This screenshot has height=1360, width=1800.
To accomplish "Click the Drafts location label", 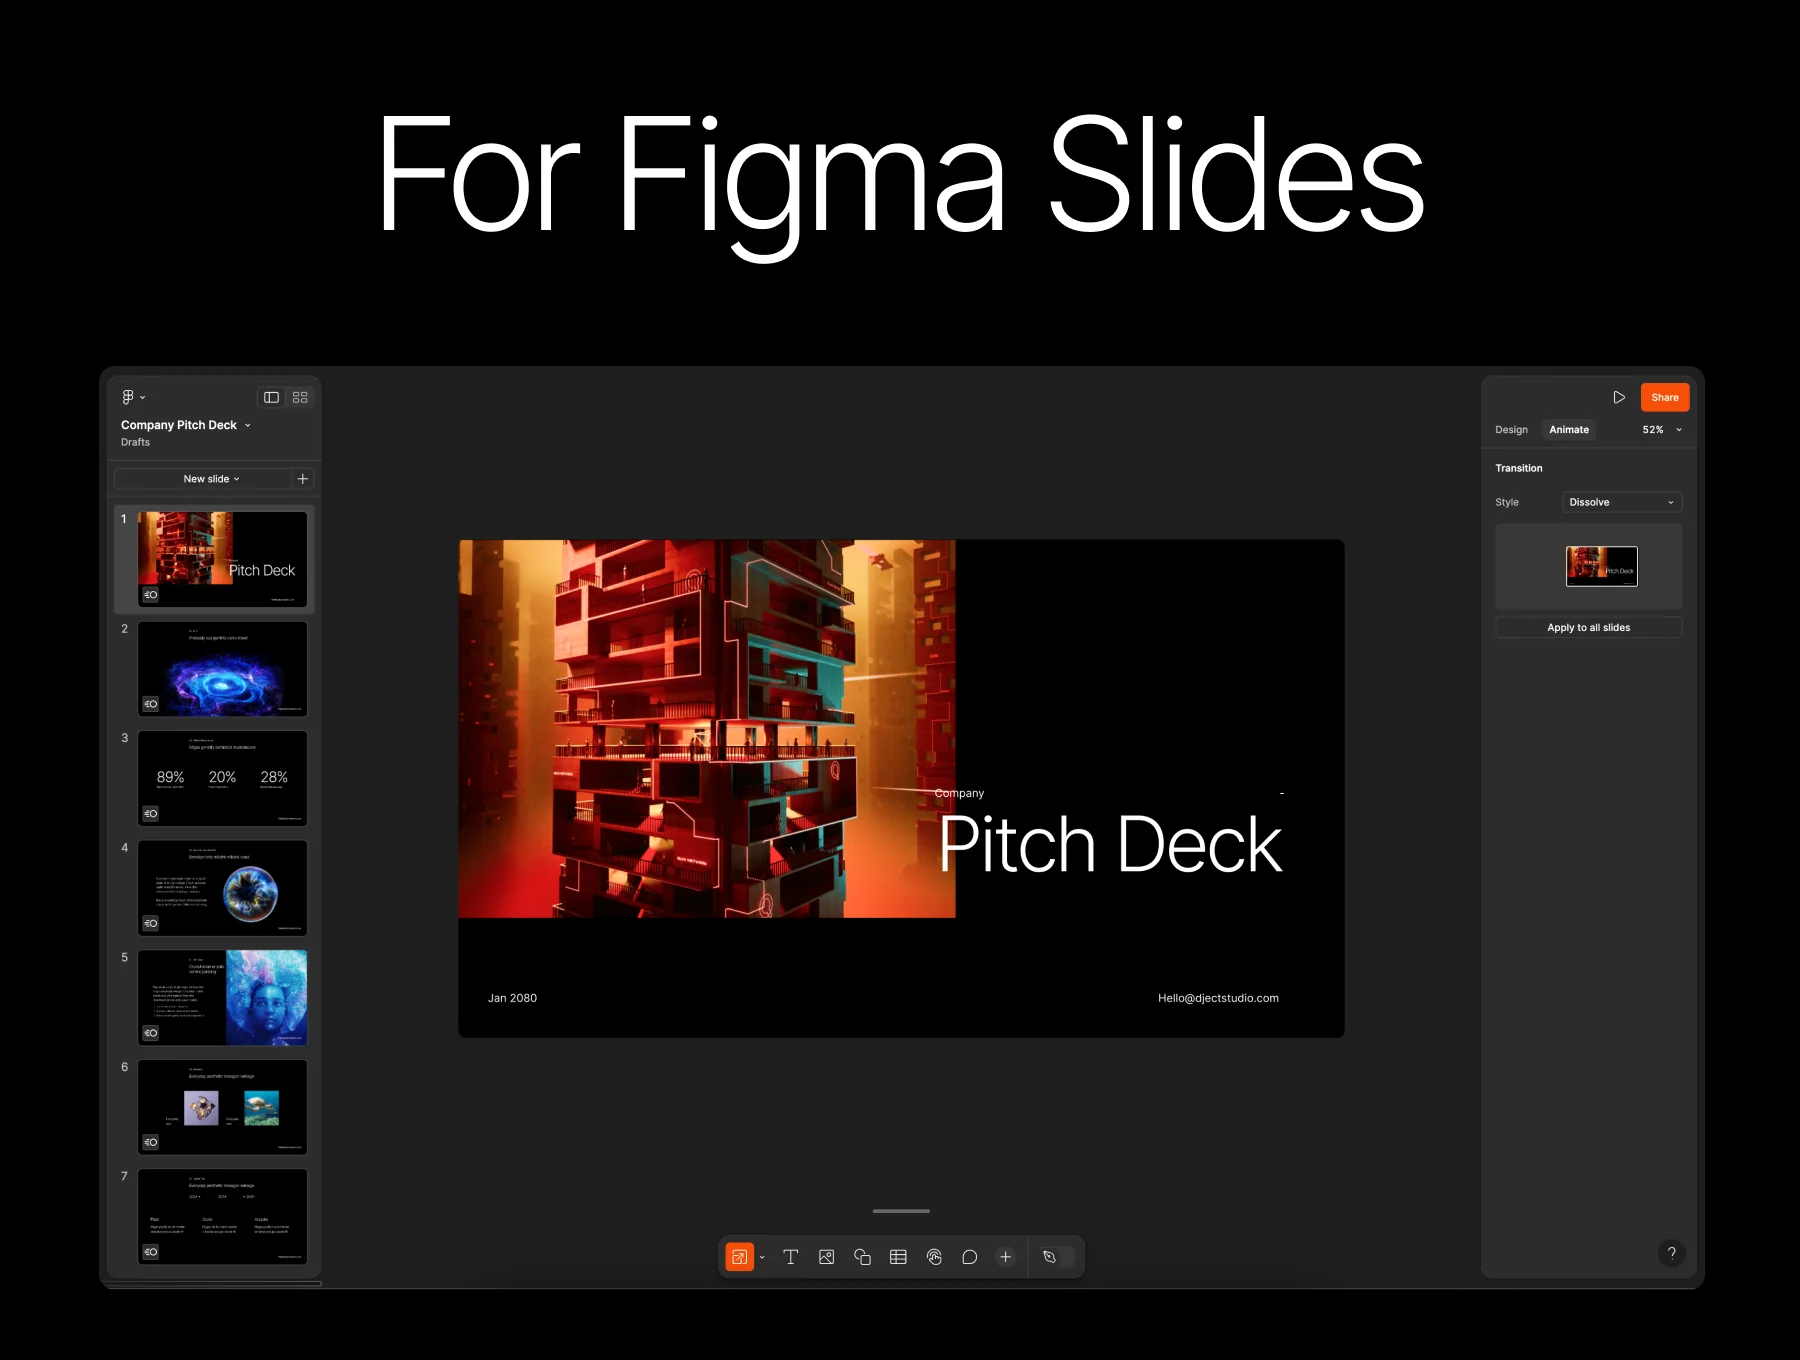I will [135, 442].
